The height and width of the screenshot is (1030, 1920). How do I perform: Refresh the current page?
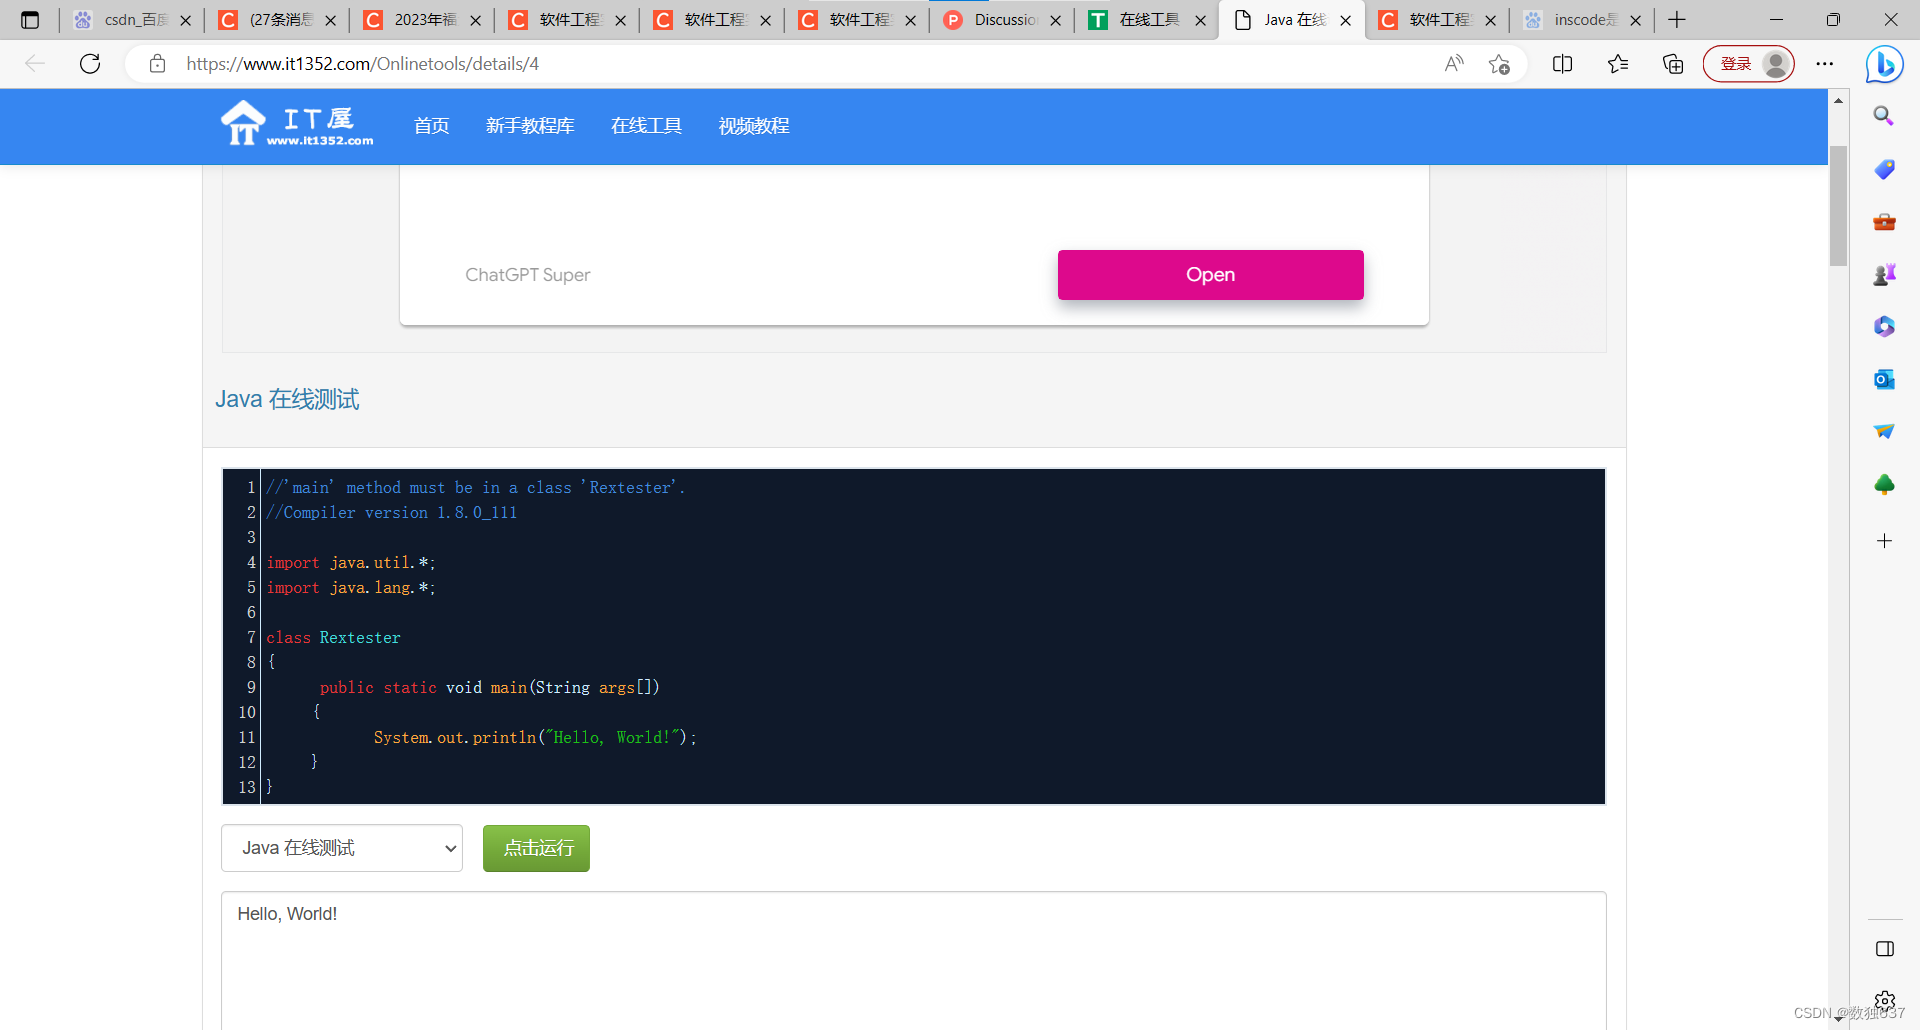pyautogui.click(x=90, y=64)
